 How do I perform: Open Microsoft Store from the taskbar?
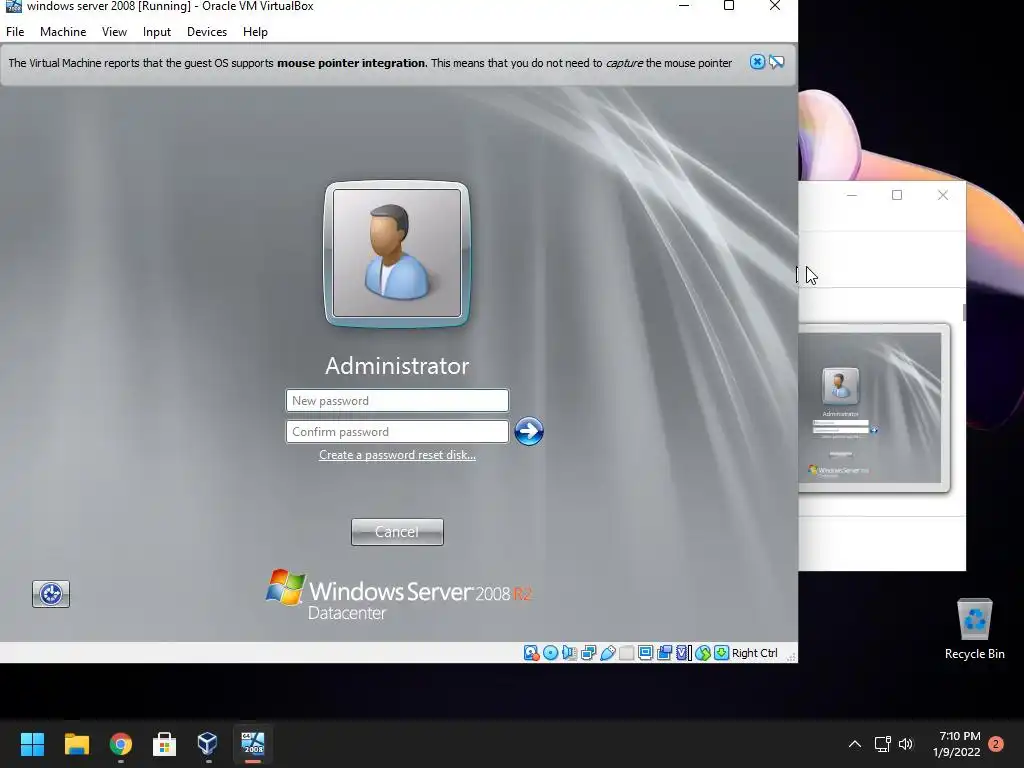[x=164, y=744]
